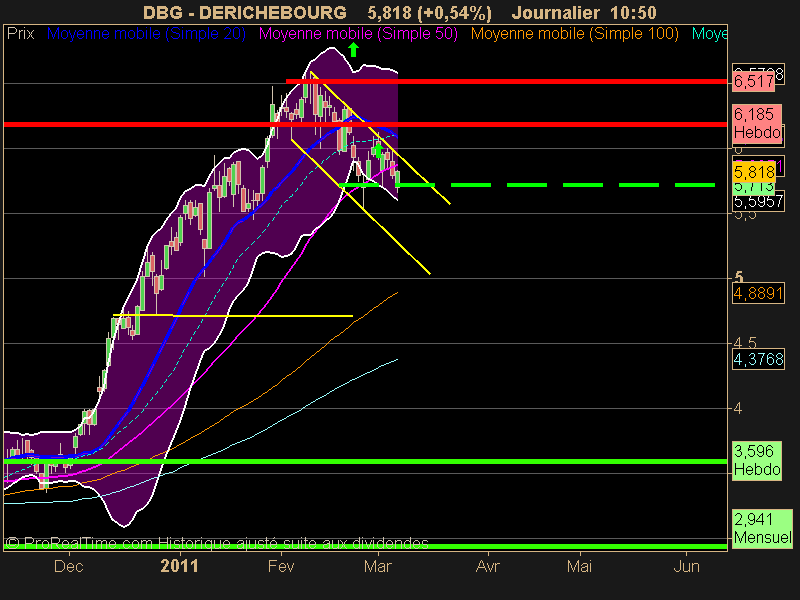Viewport: 800px width, 600px height.
Task: Click the 'Prix' legend label
Action: [20, 34]
